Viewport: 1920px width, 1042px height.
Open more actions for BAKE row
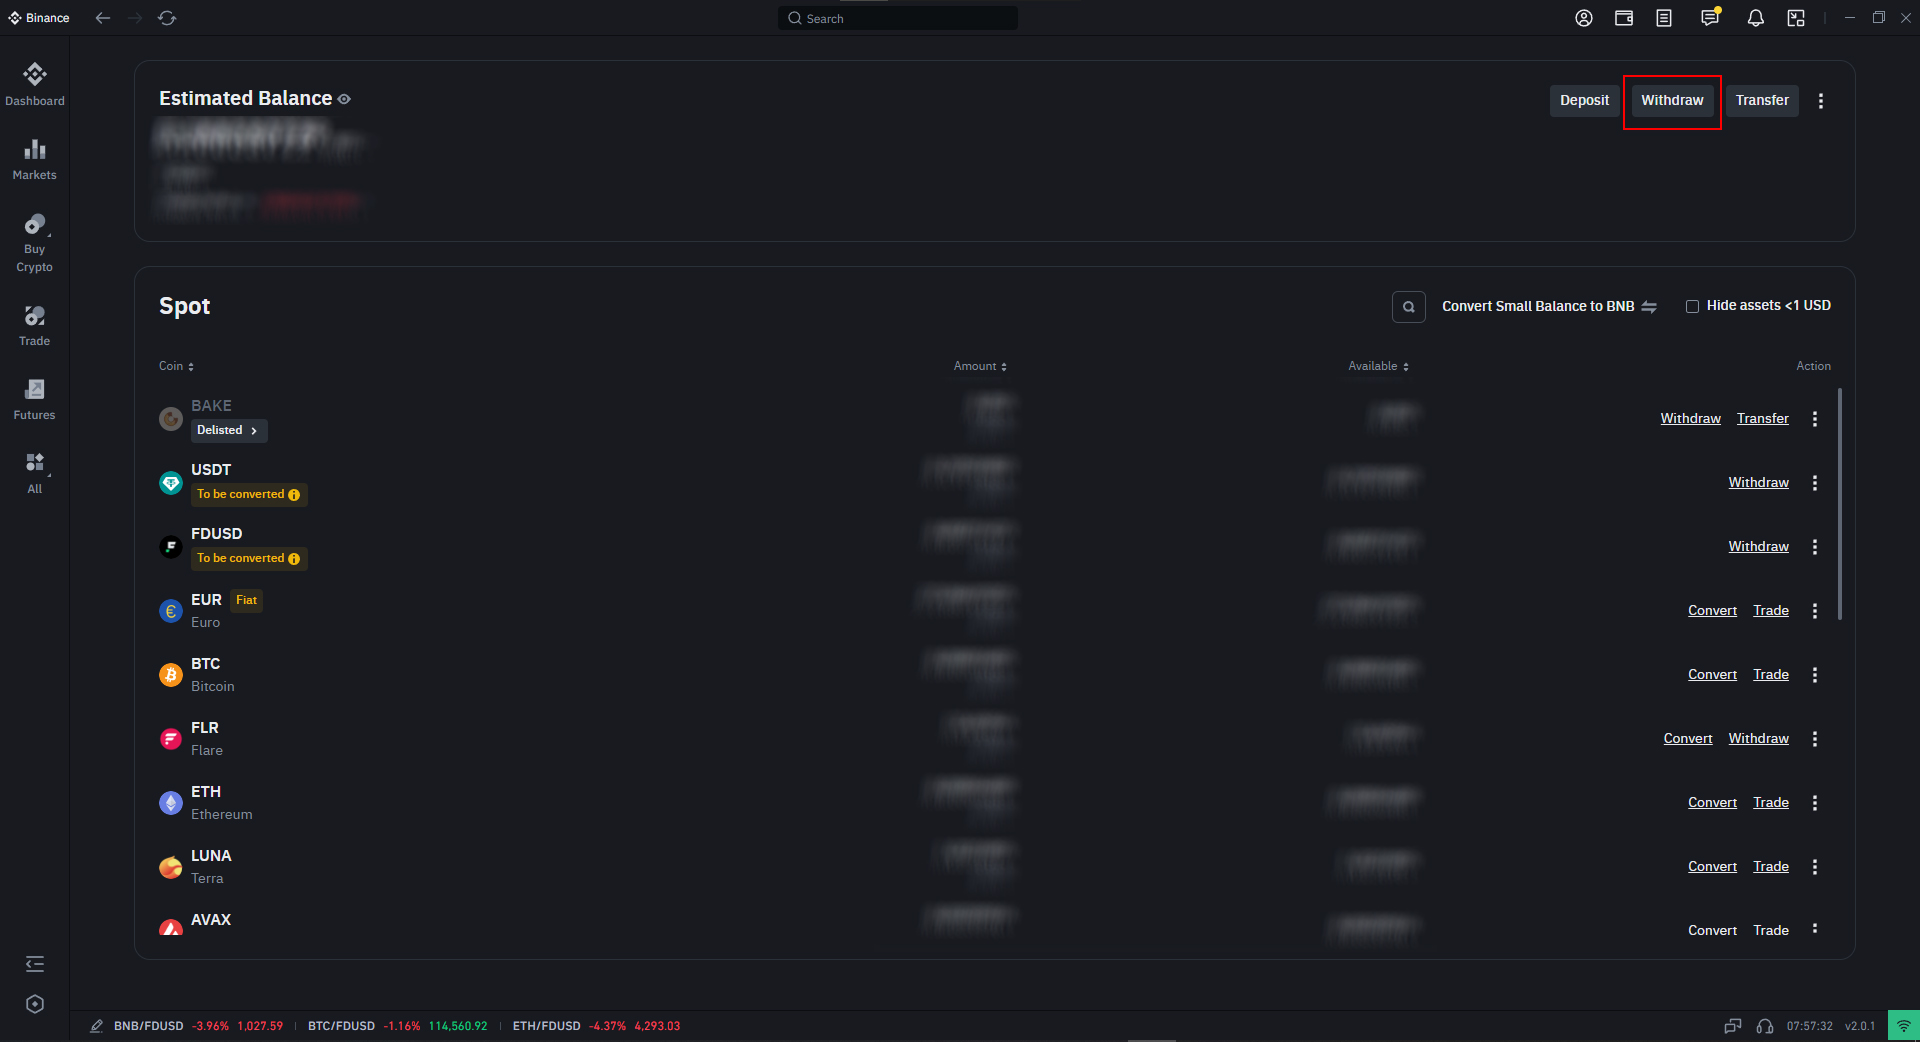click(1815, 419)
